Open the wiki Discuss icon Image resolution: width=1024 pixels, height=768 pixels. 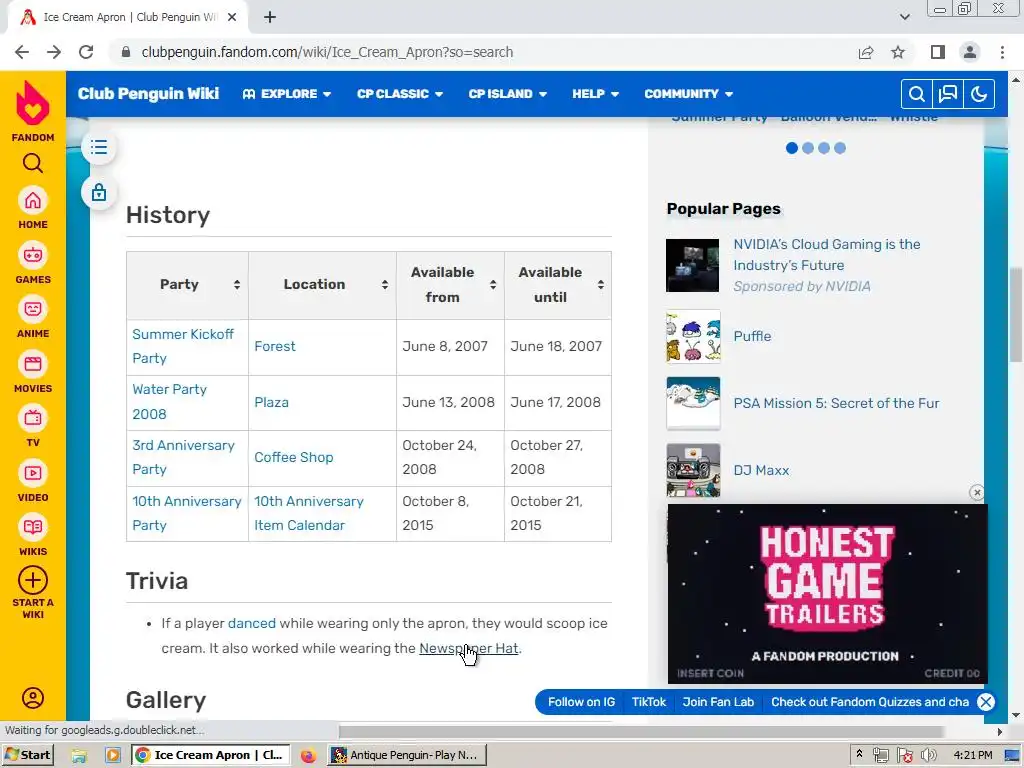coord(948,94)
